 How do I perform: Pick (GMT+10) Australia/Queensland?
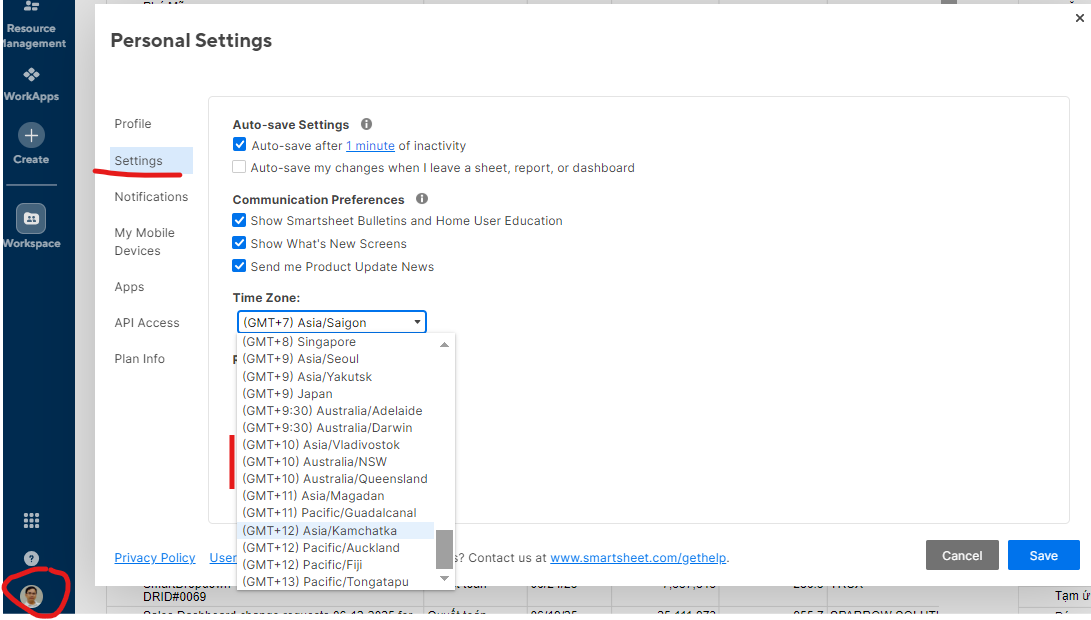tap(336, 479)
